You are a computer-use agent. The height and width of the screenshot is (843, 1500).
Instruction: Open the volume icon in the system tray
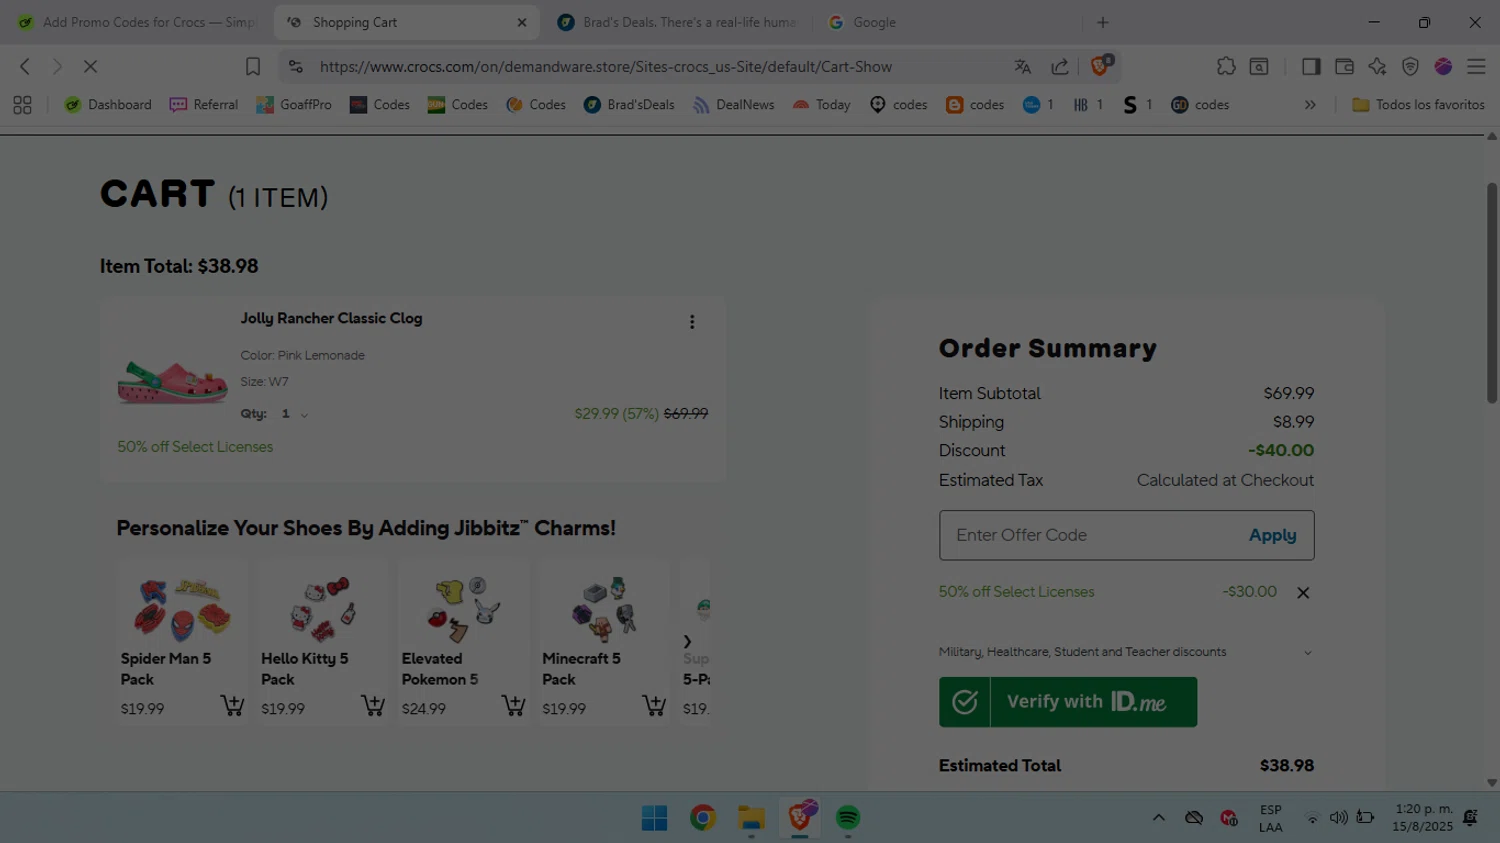click(1339, 818)
